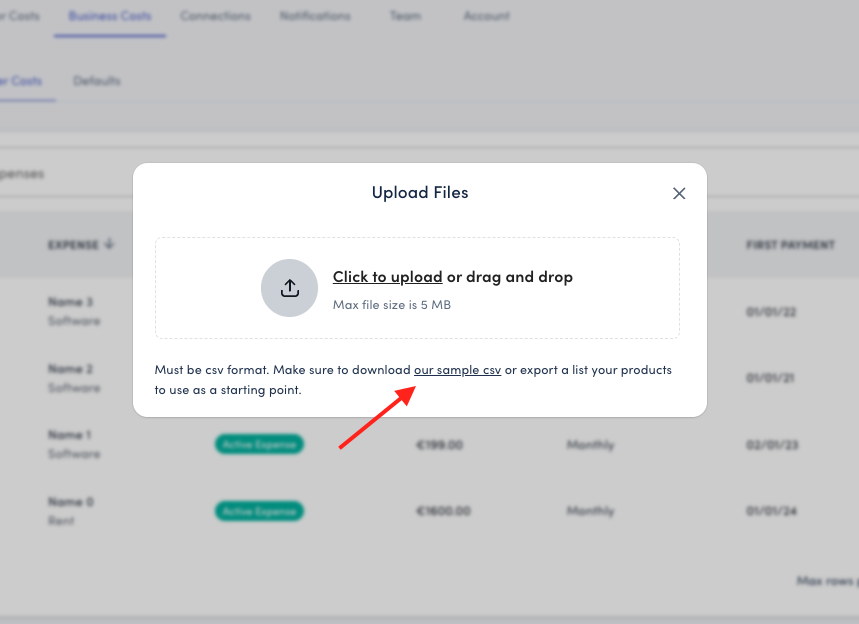The height and width of the screenshot is (624, 859).
Task: Close the Upload Files dialog
Action: pos(679,194)
